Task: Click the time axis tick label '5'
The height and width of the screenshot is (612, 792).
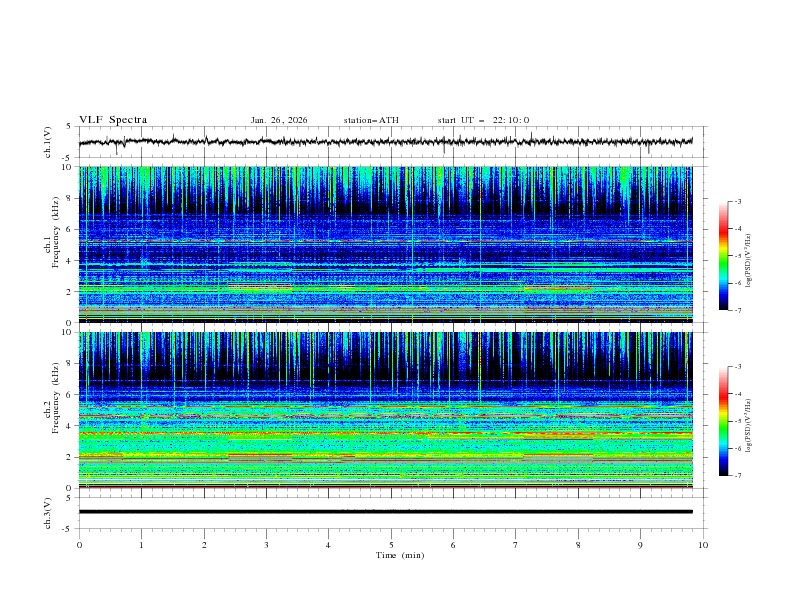Action: (x=391, y=545)
